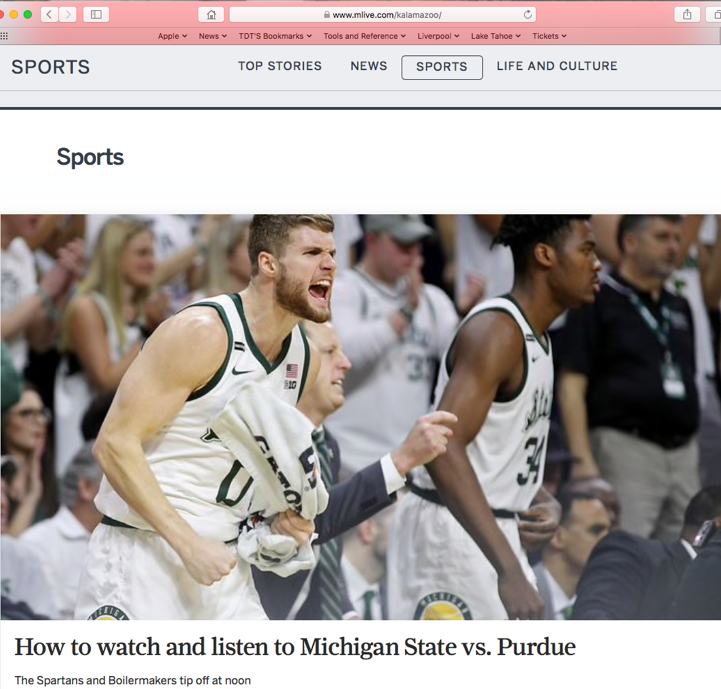Open the Lake Tahoe bookmarks dropdown

tap(495, 36)
